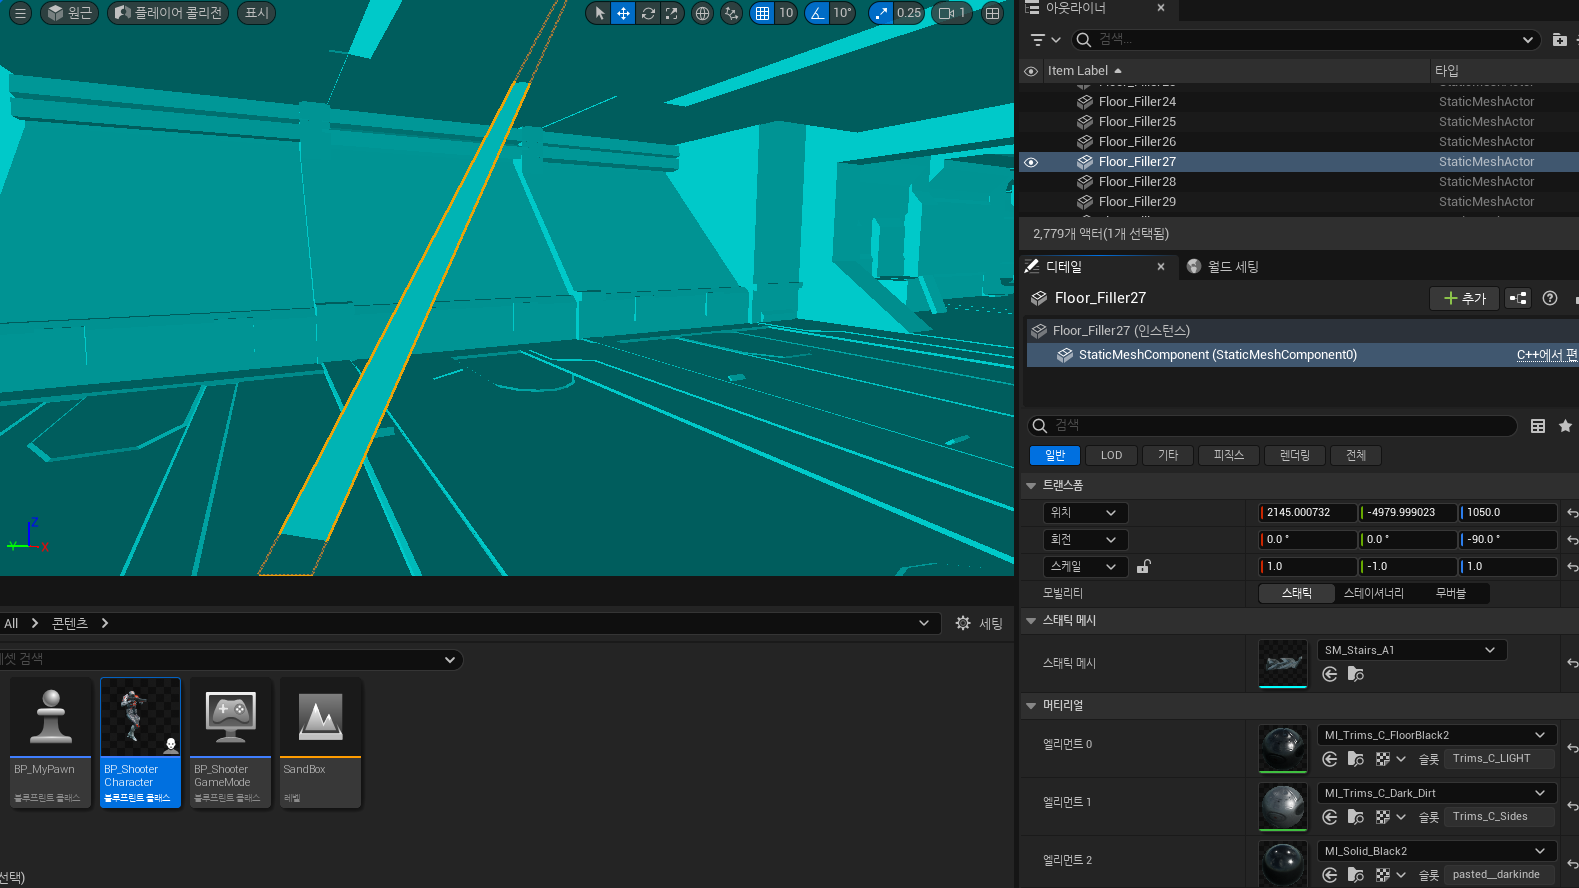Select the 렌더링 filter category
The width and height of the screenshot is (1579, 888).
[x=1295, y=456]
